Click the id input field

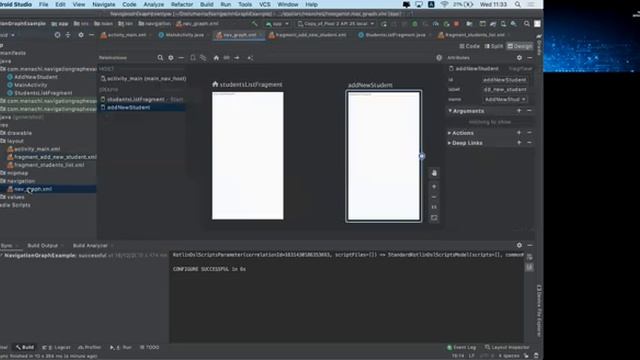505,80
